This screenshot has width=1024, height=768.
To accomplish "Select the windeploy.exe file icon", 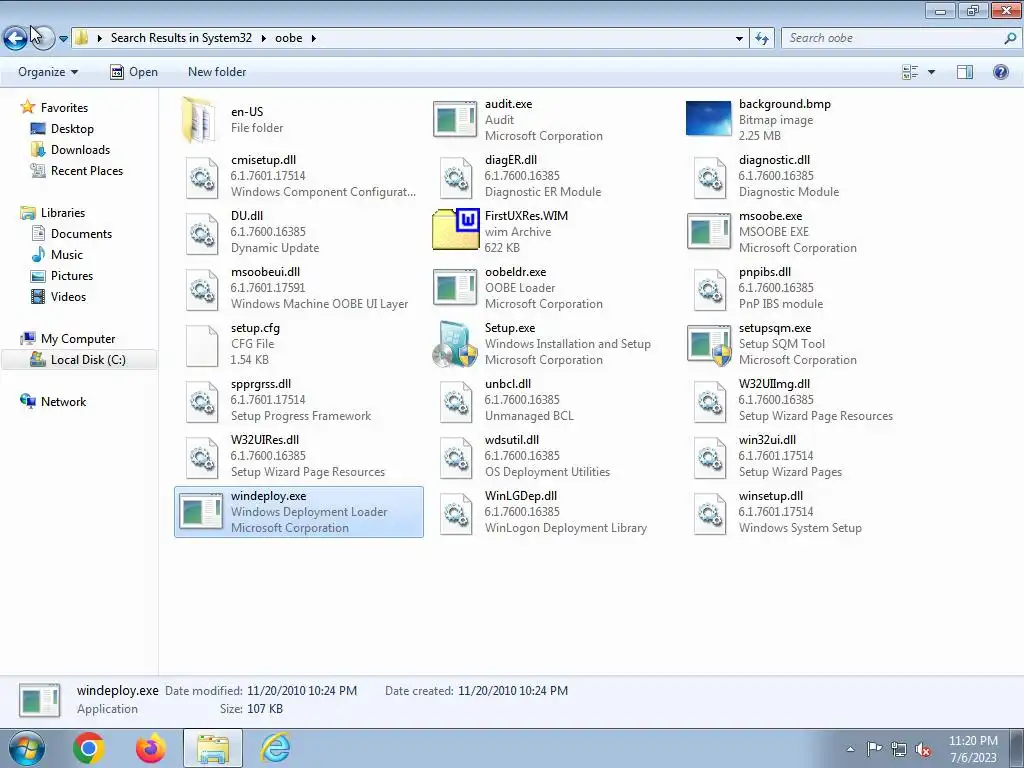I will click(x=201, y=511).
